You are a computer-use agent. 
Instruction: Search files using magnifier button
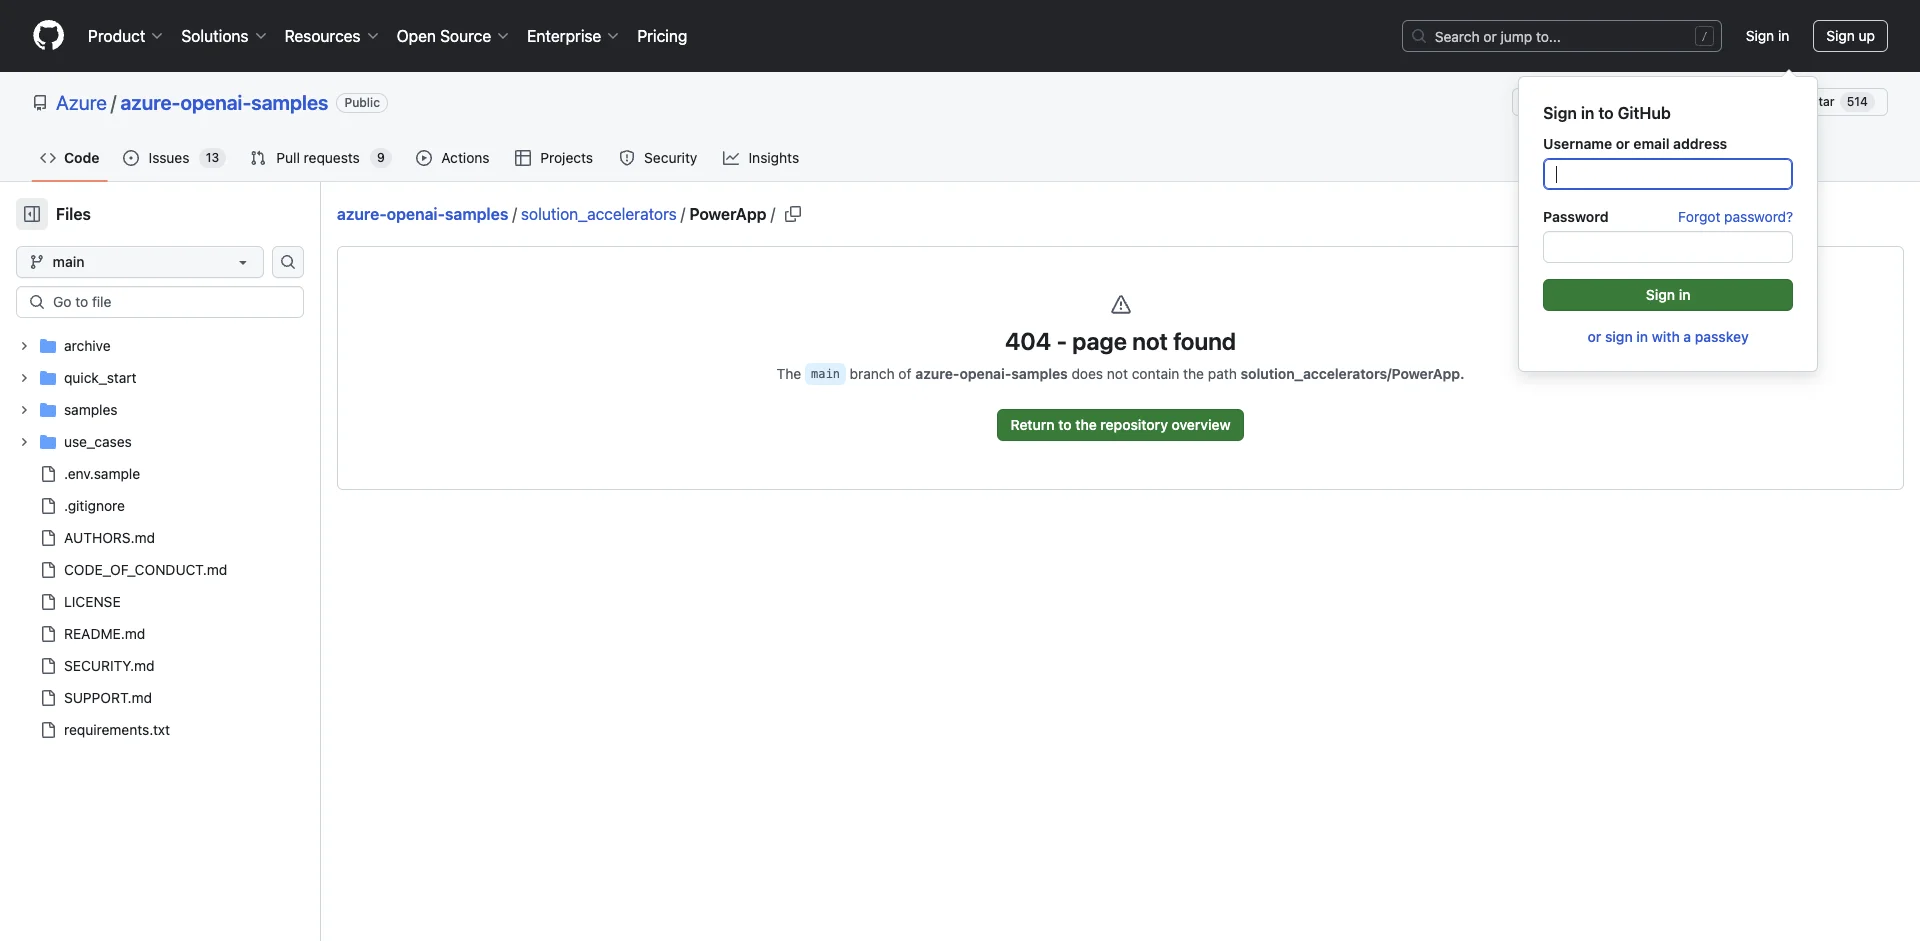pos(288,262)
